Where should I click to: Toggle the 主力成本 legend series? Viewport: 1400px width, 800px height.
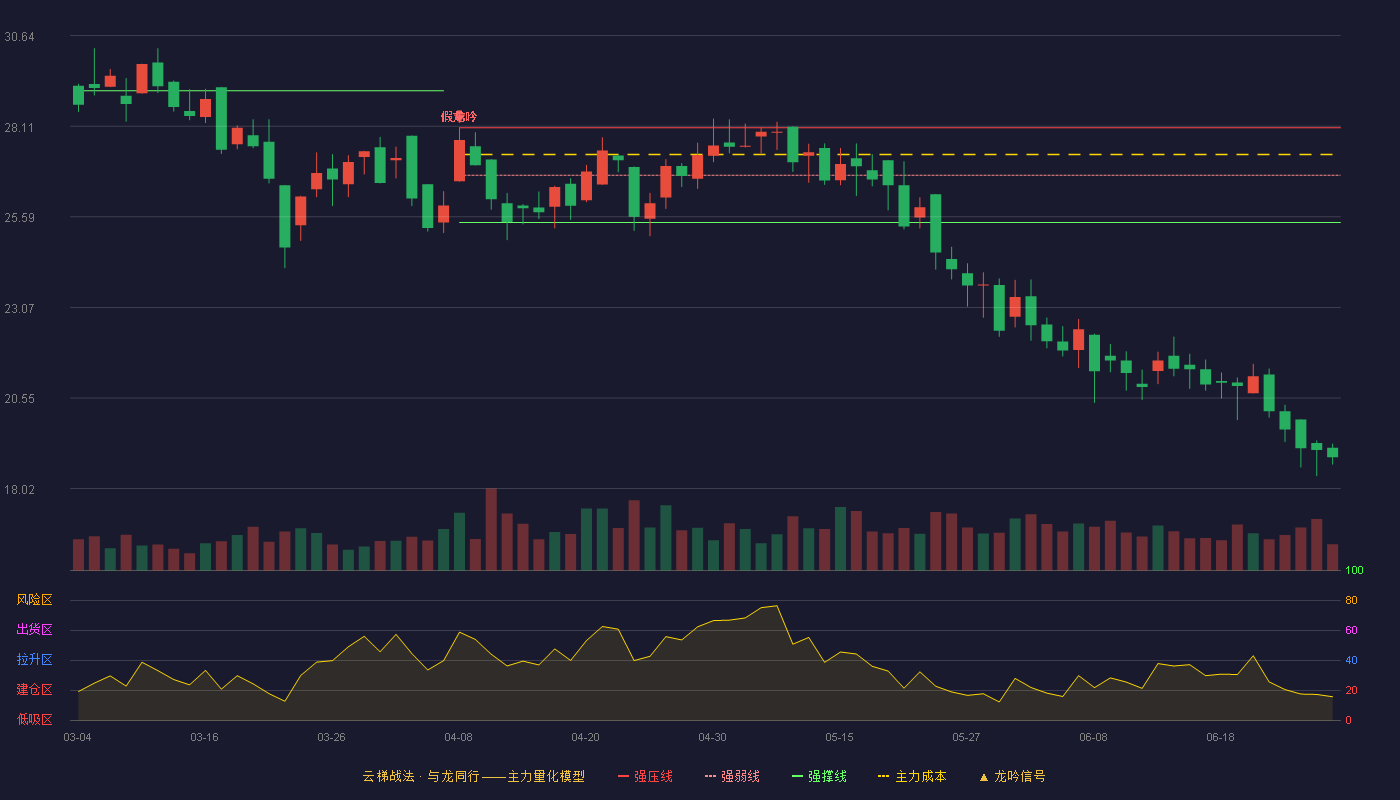click(912, 776)
